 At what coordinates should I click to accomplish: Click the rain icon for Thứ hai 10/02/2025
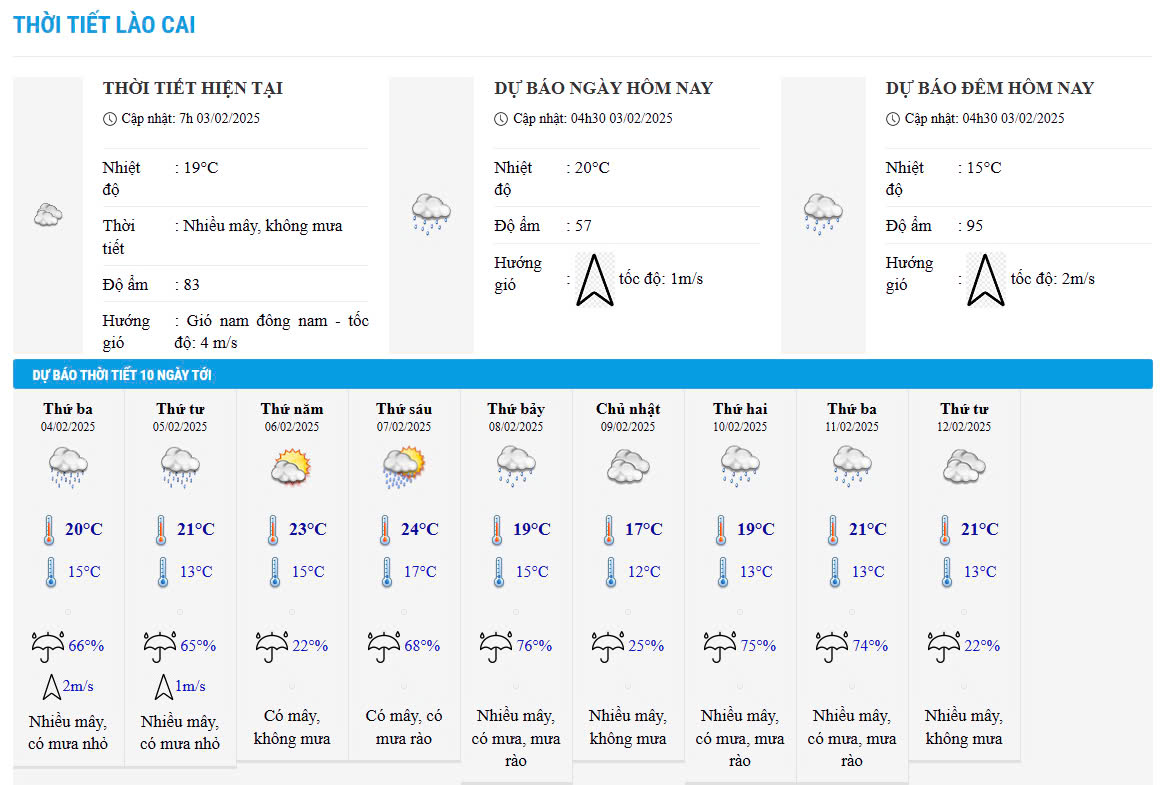pyautogui.click(x=740, y=466)
